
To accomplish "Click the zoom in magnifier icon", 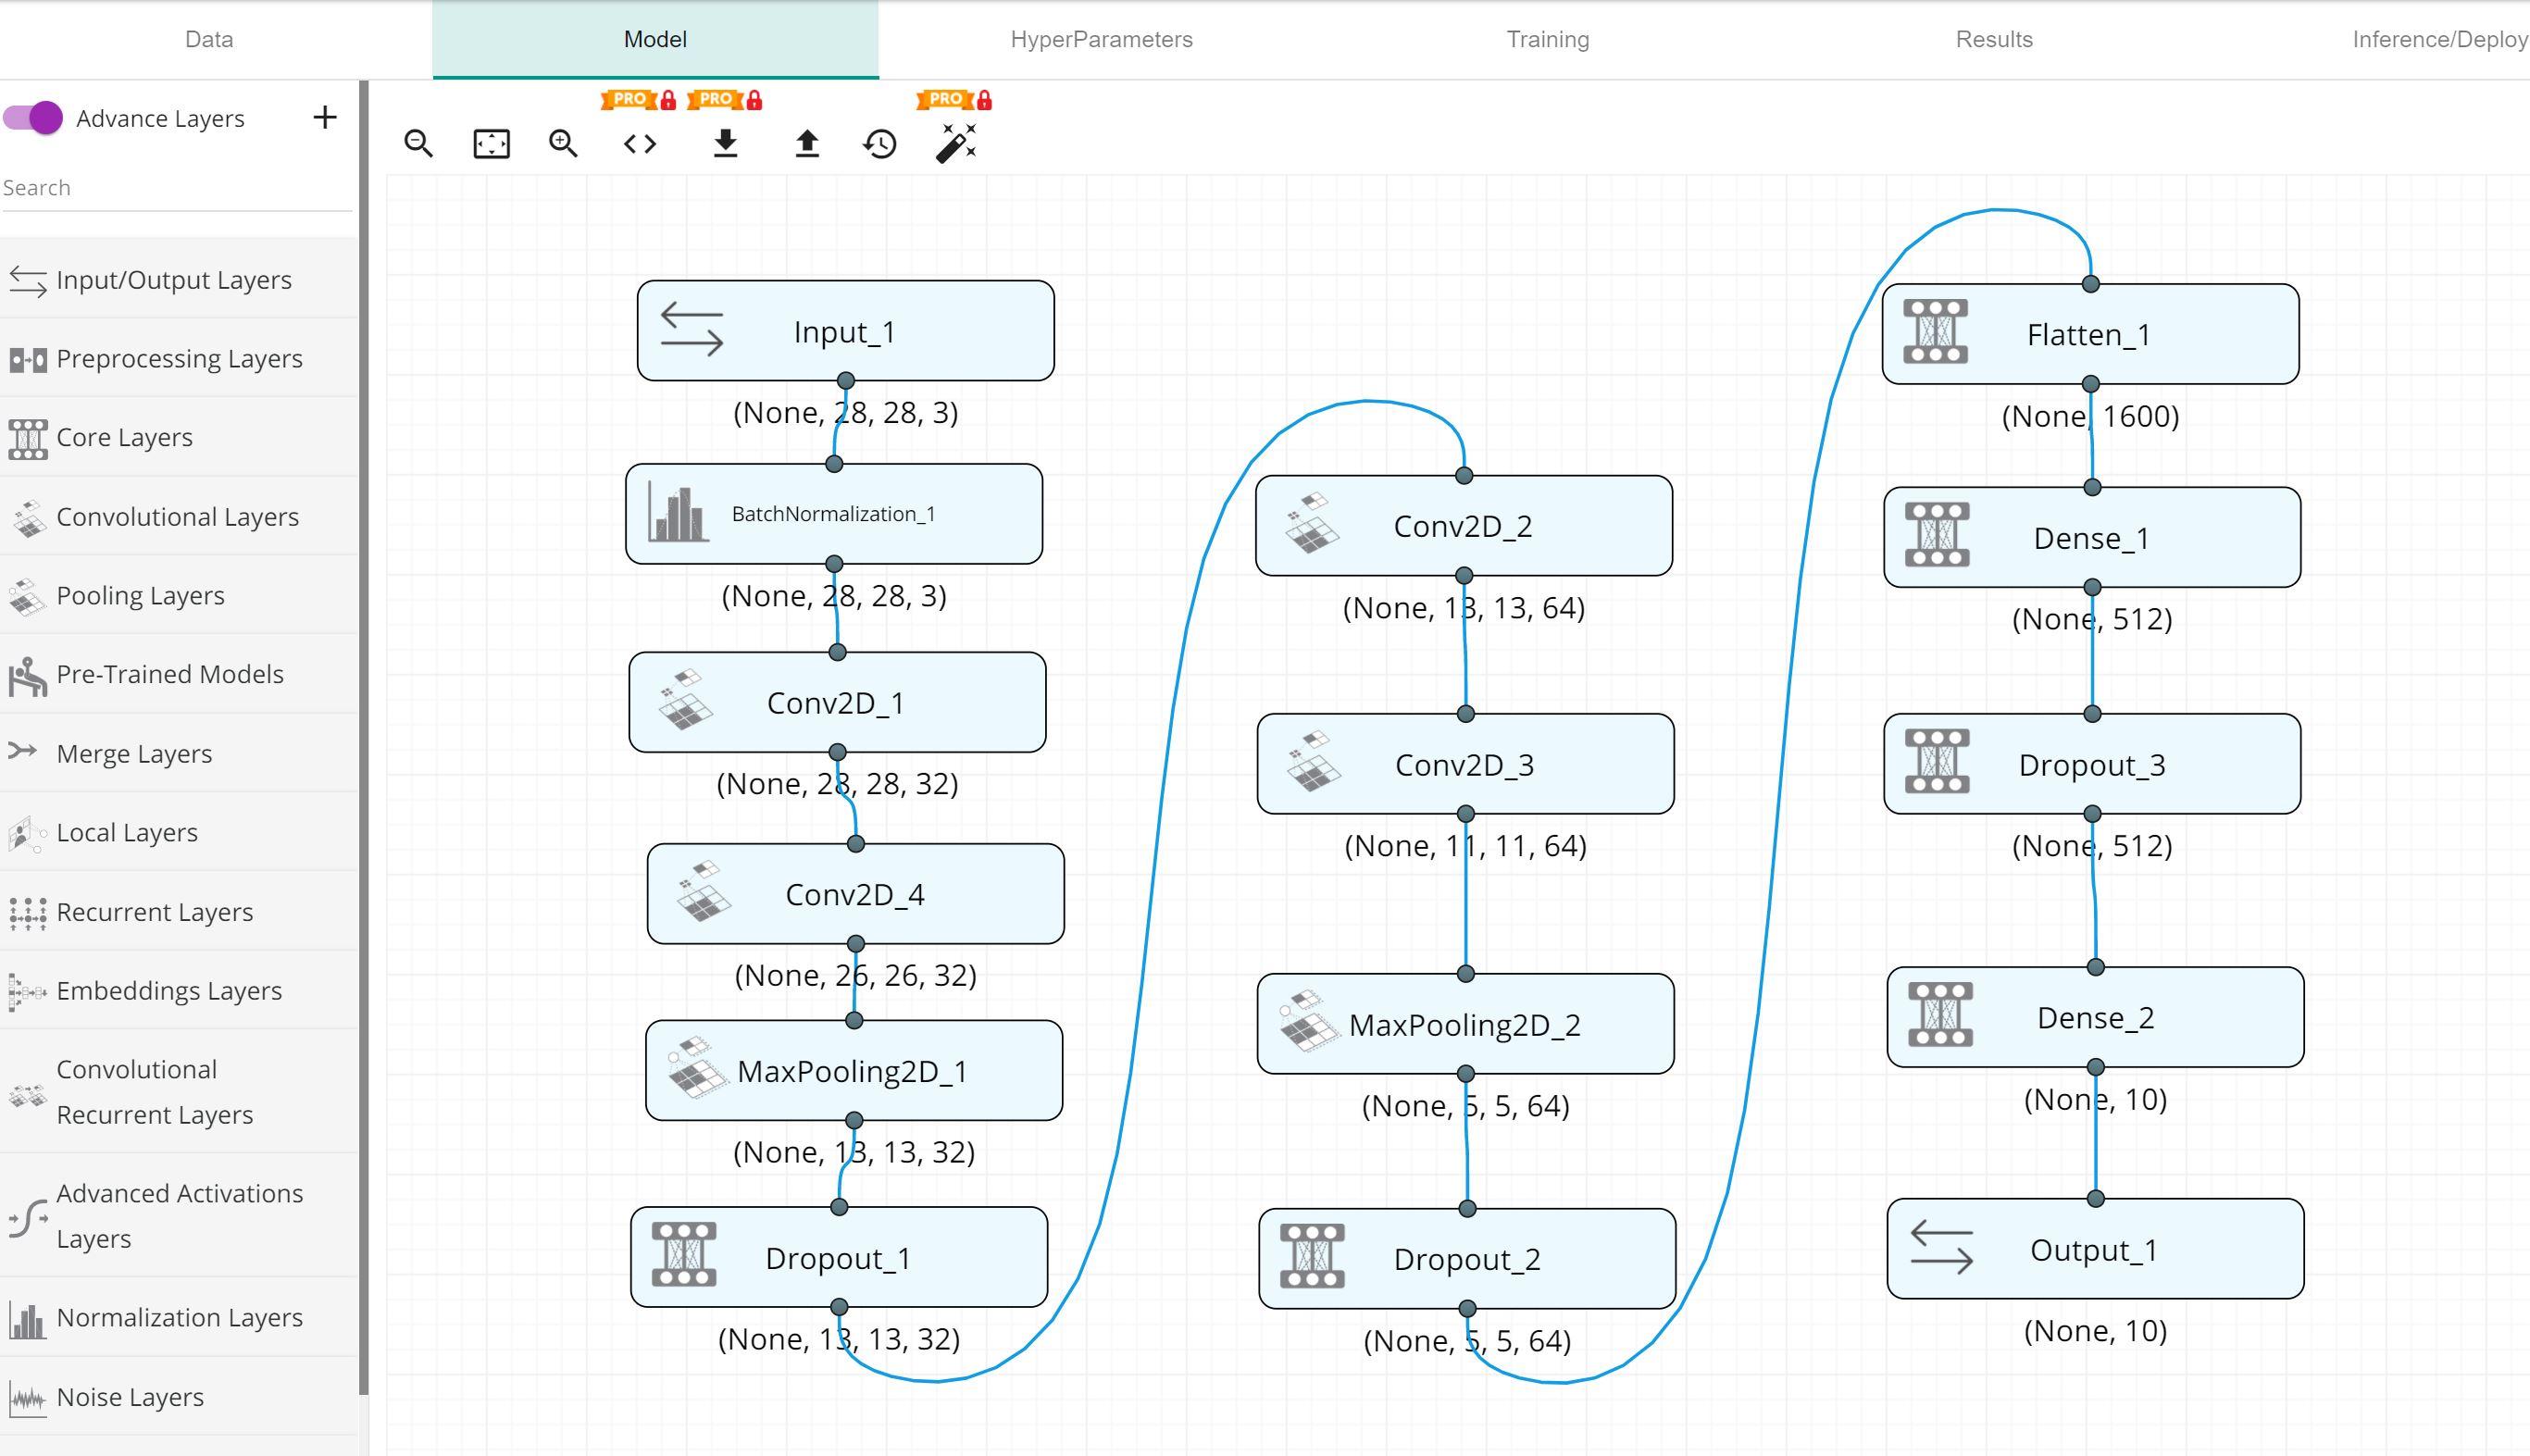I will pos(563,144).
